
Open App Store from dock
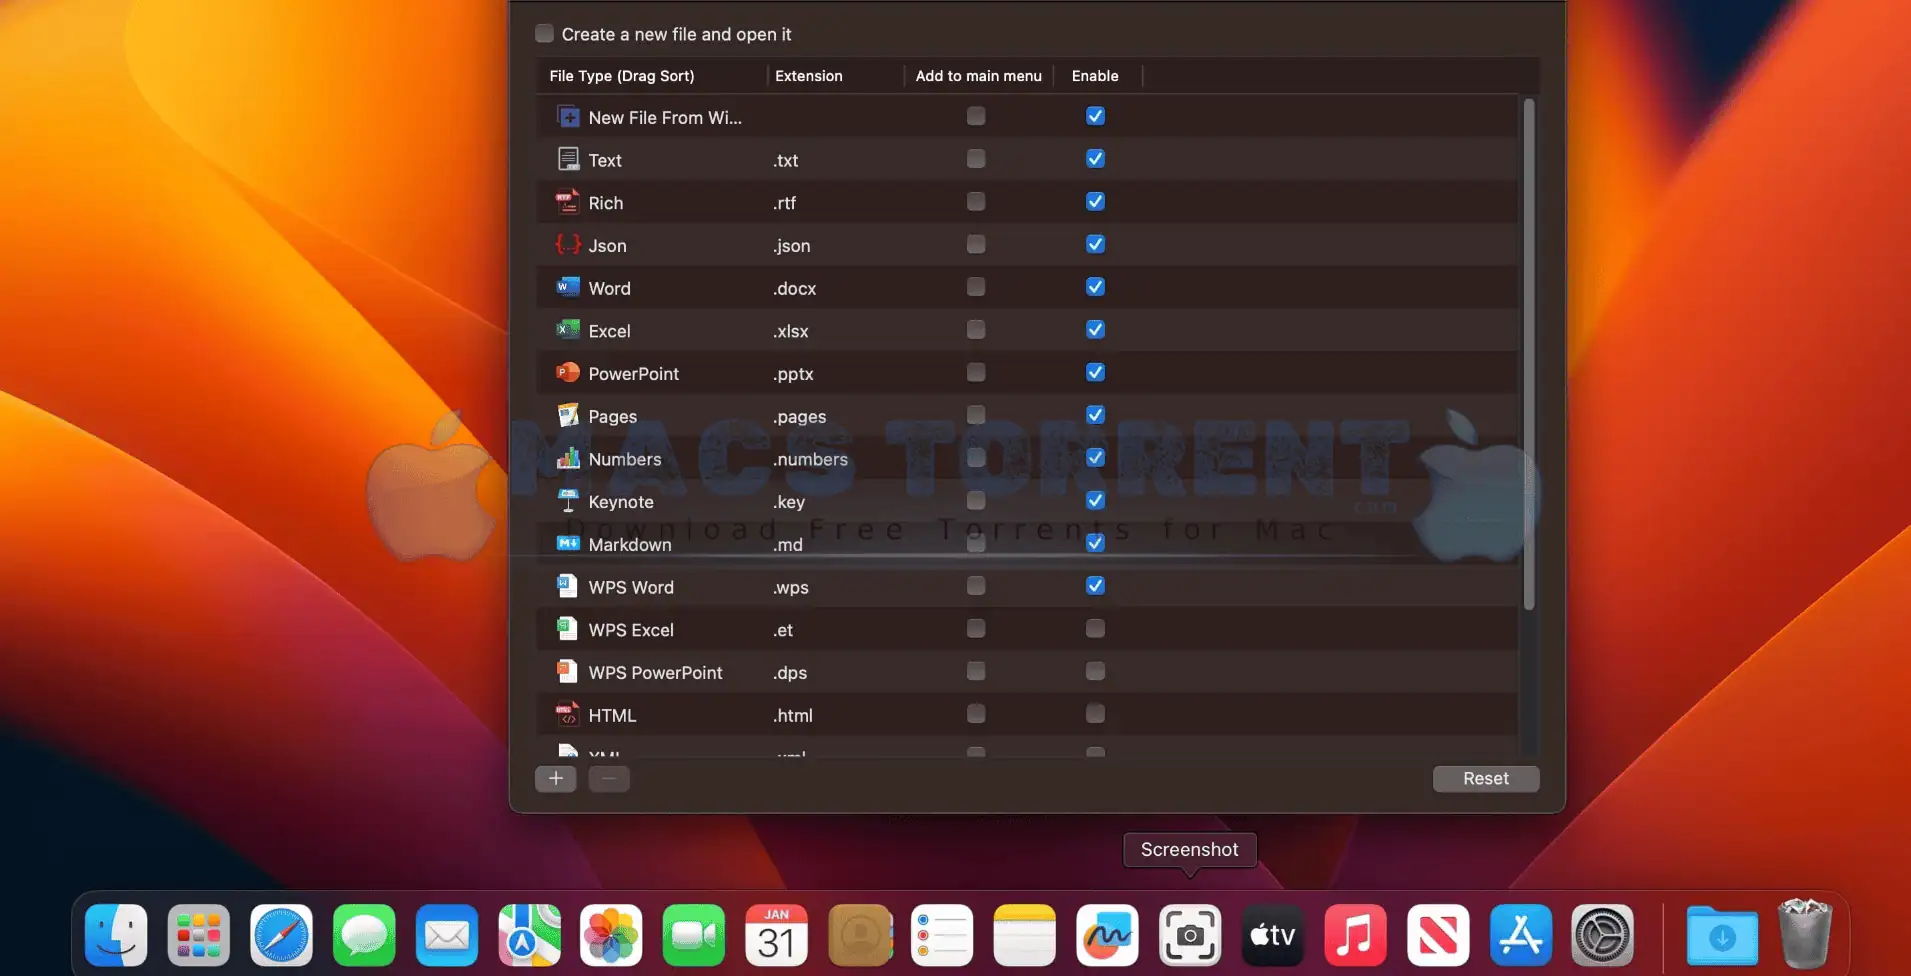1521,936
